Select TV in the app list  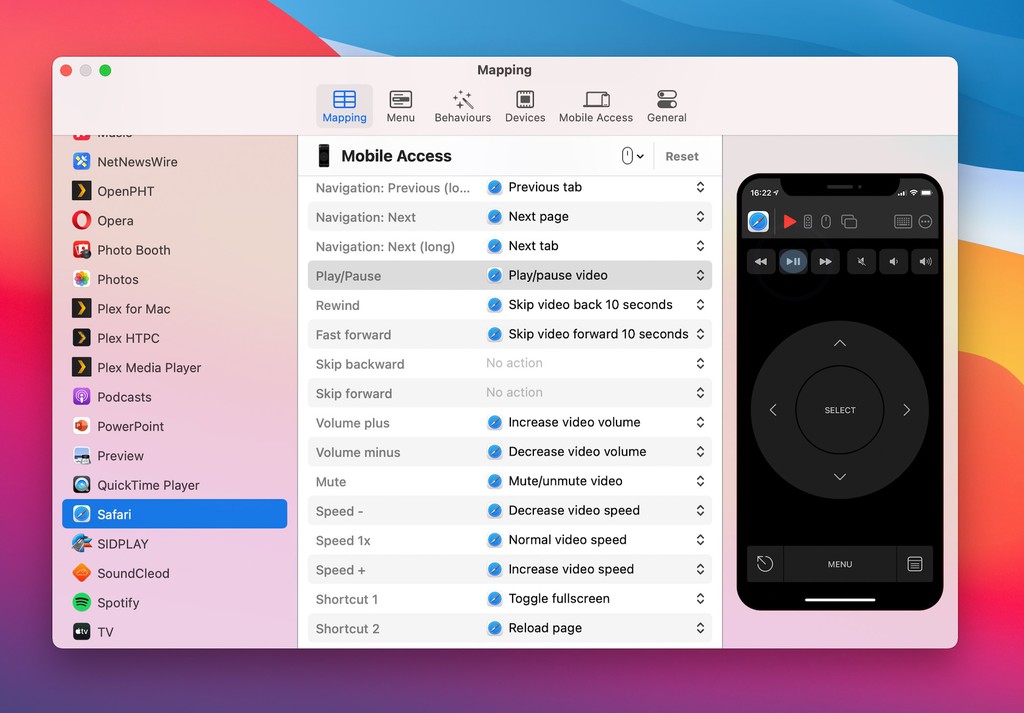[x=174, y=631]
